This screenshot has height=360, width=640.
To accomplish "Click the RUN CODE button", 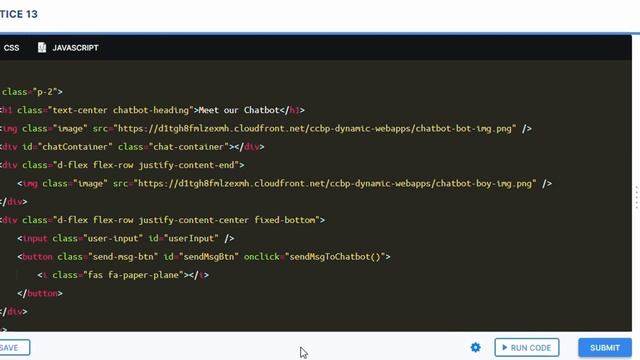I will (527, 348).
